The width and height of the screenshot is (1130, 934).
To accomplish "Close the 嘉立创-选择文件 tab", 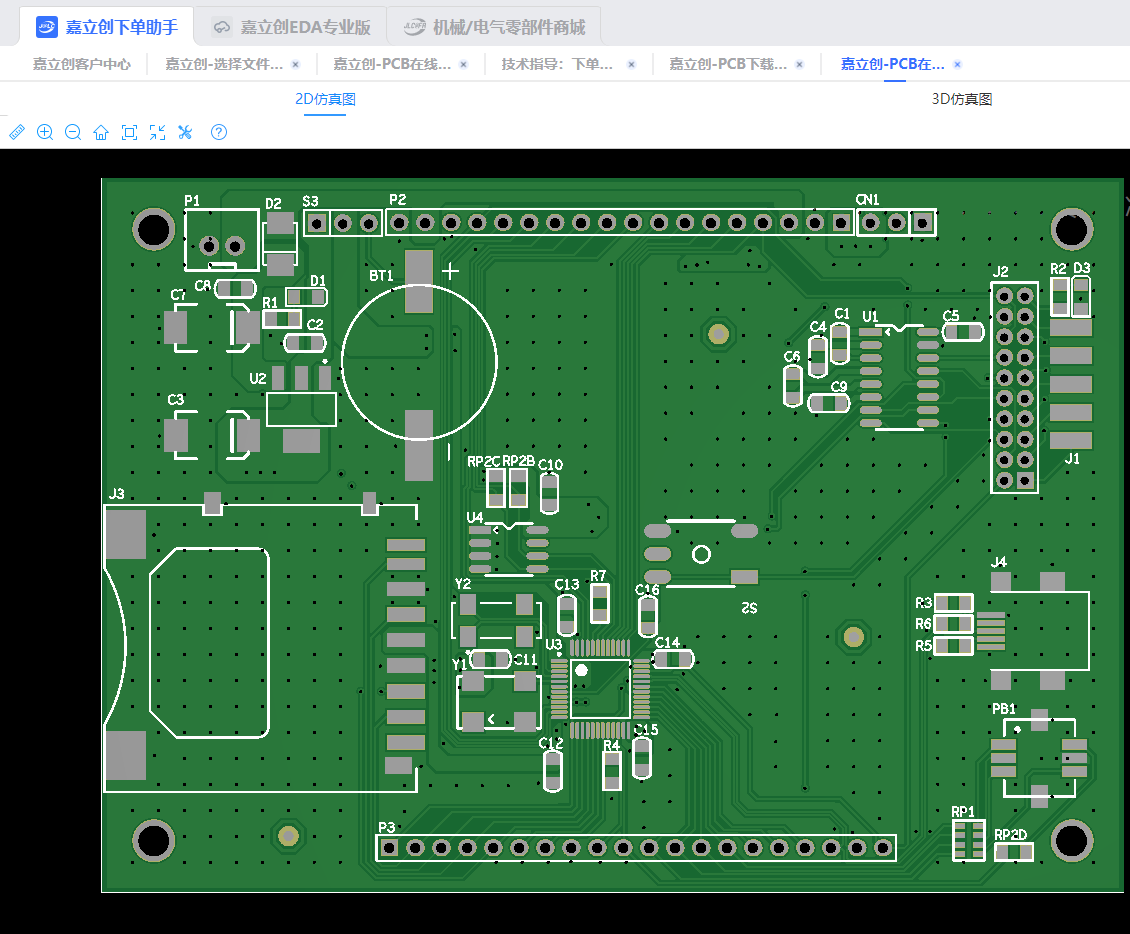I will (x=295, y=64).
